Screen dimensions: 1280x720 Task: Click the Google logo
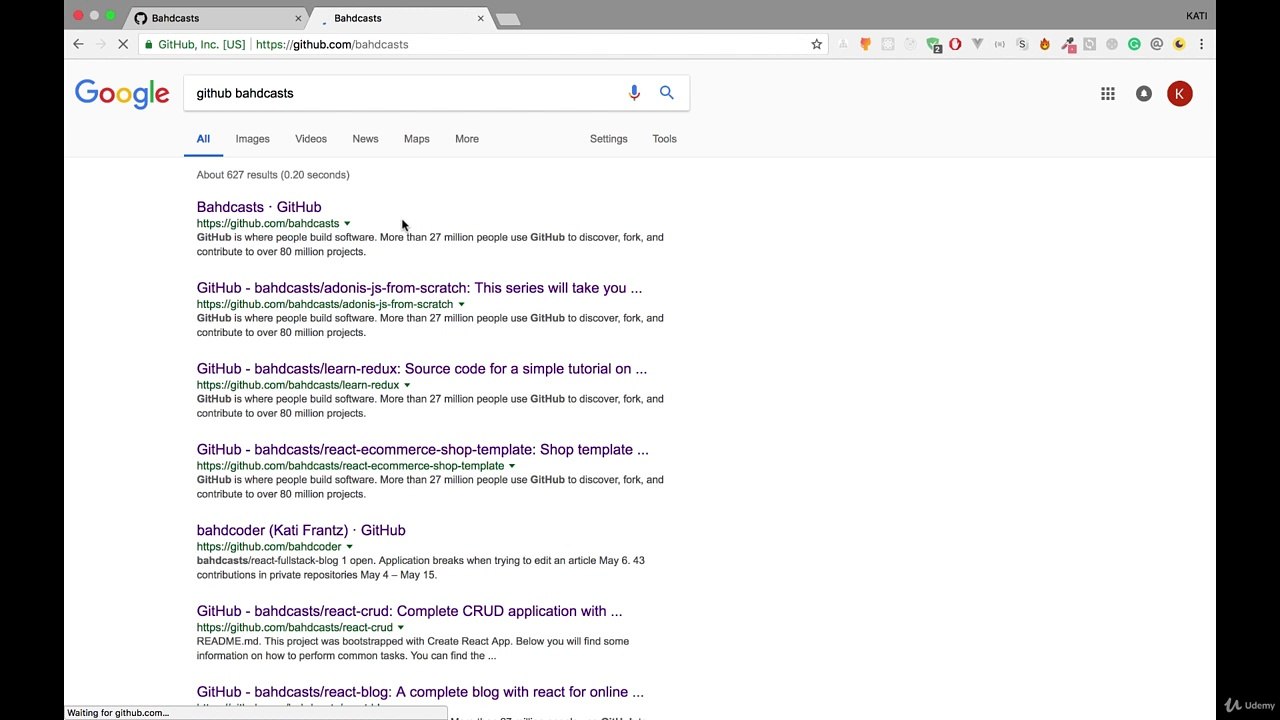[x=122, y=94]
